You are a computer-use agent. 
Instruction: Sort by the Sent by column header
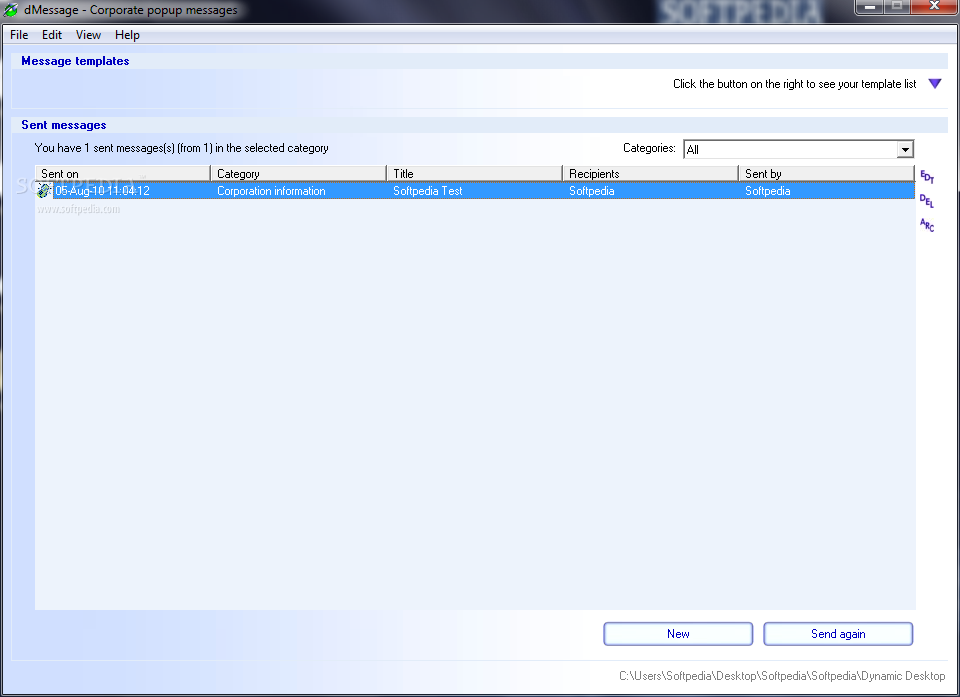click(827, 174)
